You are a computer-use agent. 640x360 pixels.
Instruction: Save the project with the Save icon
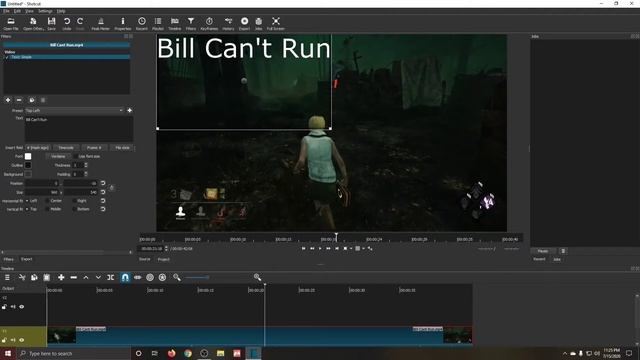tap(51, 24)
